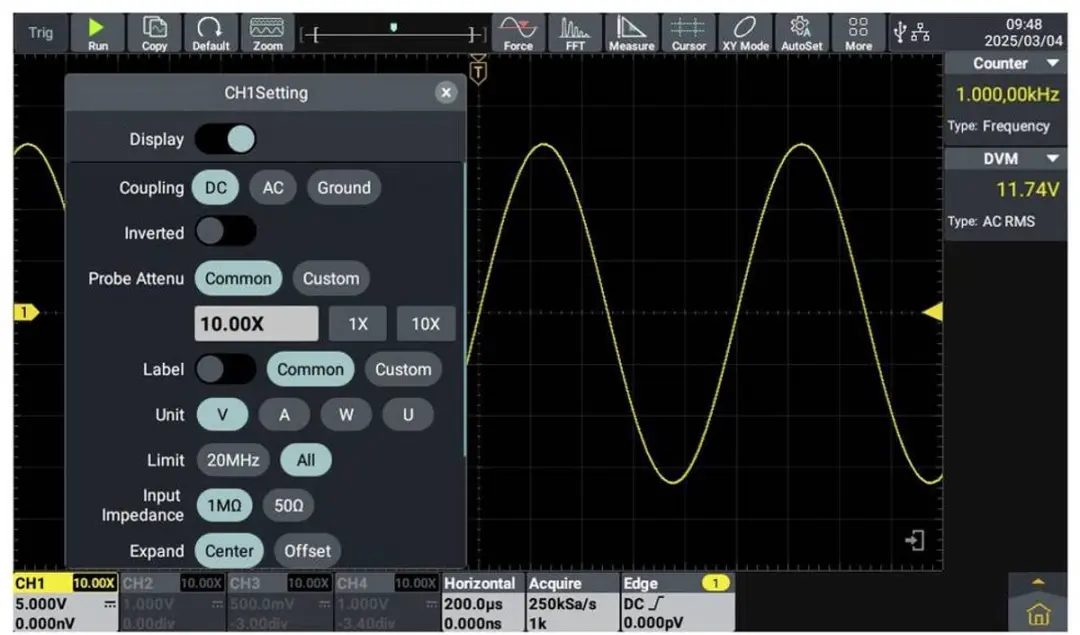Screen dimensions: 1080x635
Task: Activate the Cursor tool
Action: (688, 33)
